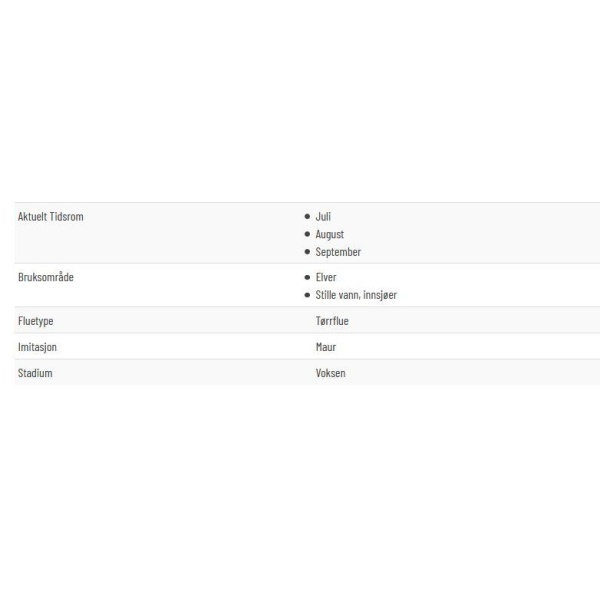
Task: Click the Maur value text
Action: click(326, 347)
